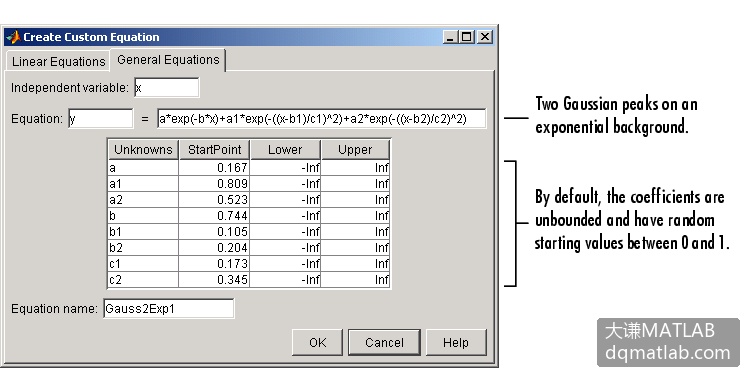The image size is (750, 377).
Task: Click the Lower column header
Action: pyautogui.click(x=285, y=150)
